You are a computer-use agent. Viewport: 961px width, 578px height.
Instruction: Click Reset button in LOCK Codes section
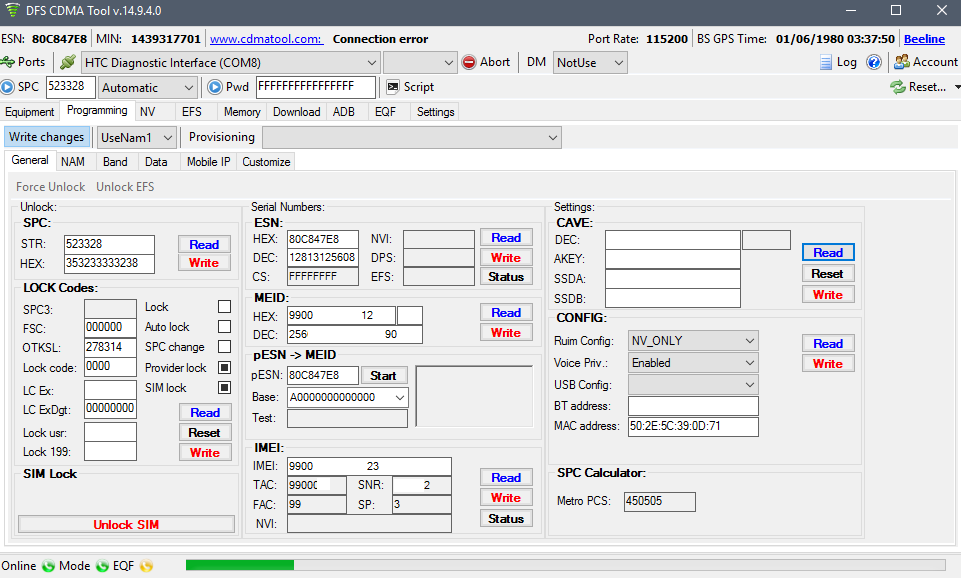click(x=205, y=433)
